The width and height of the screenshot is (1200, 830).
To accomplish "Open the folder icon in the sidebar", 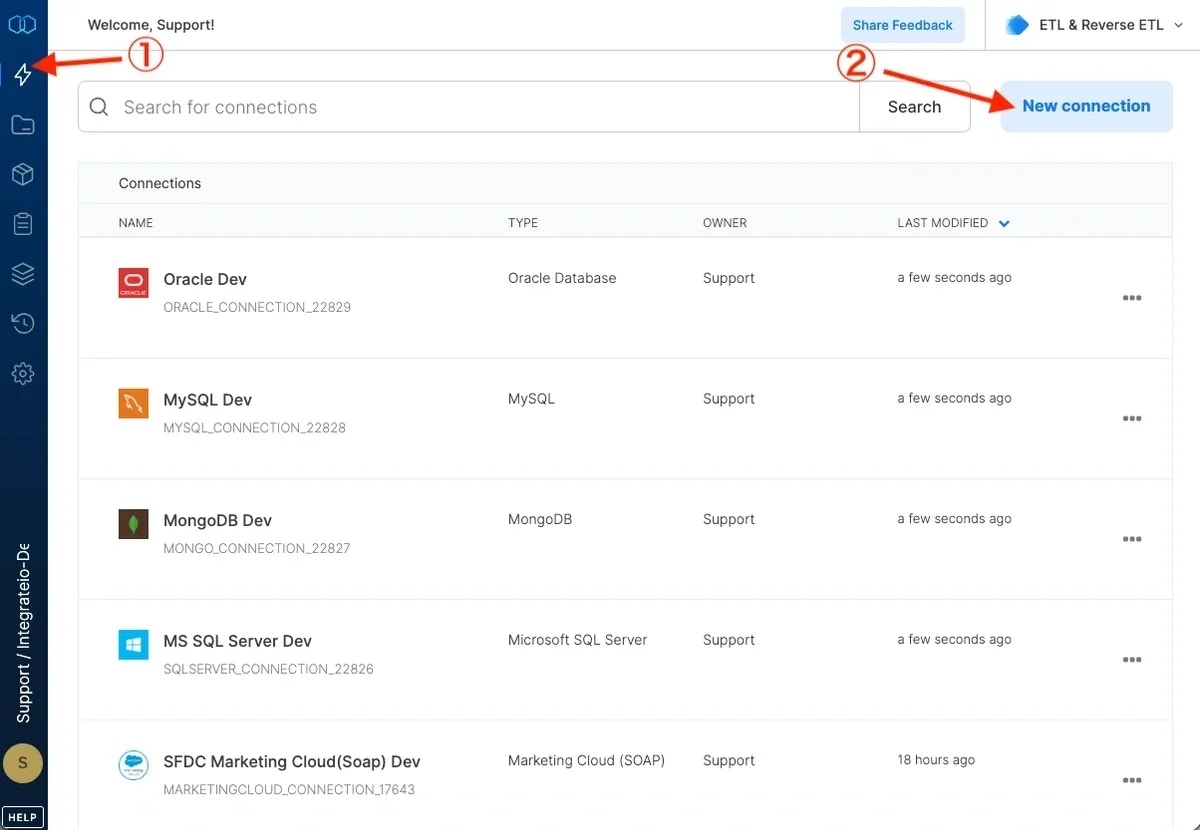I will pos(23,125).
